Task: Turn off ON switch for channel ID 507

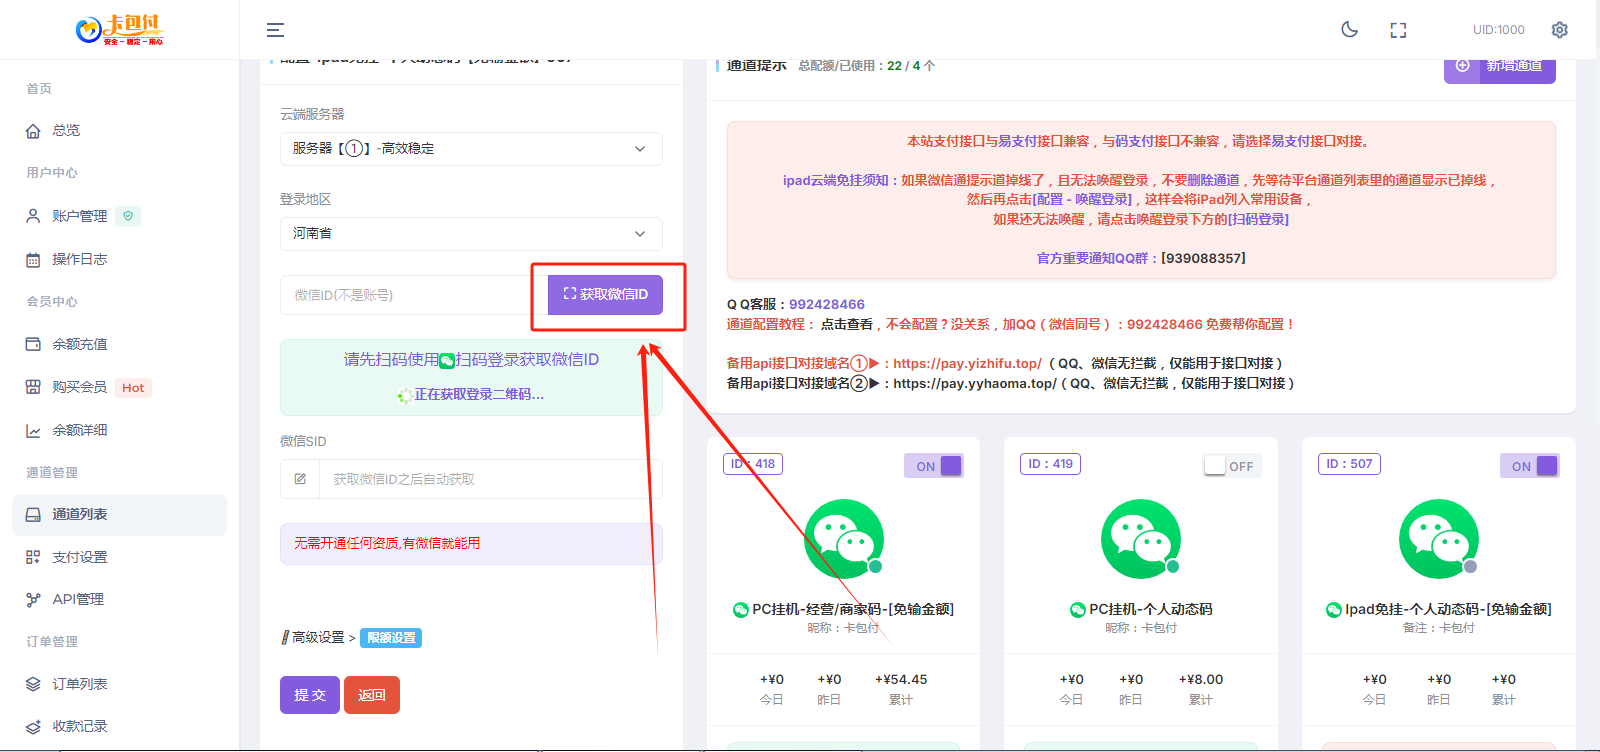Action: tap(1529, 466)
